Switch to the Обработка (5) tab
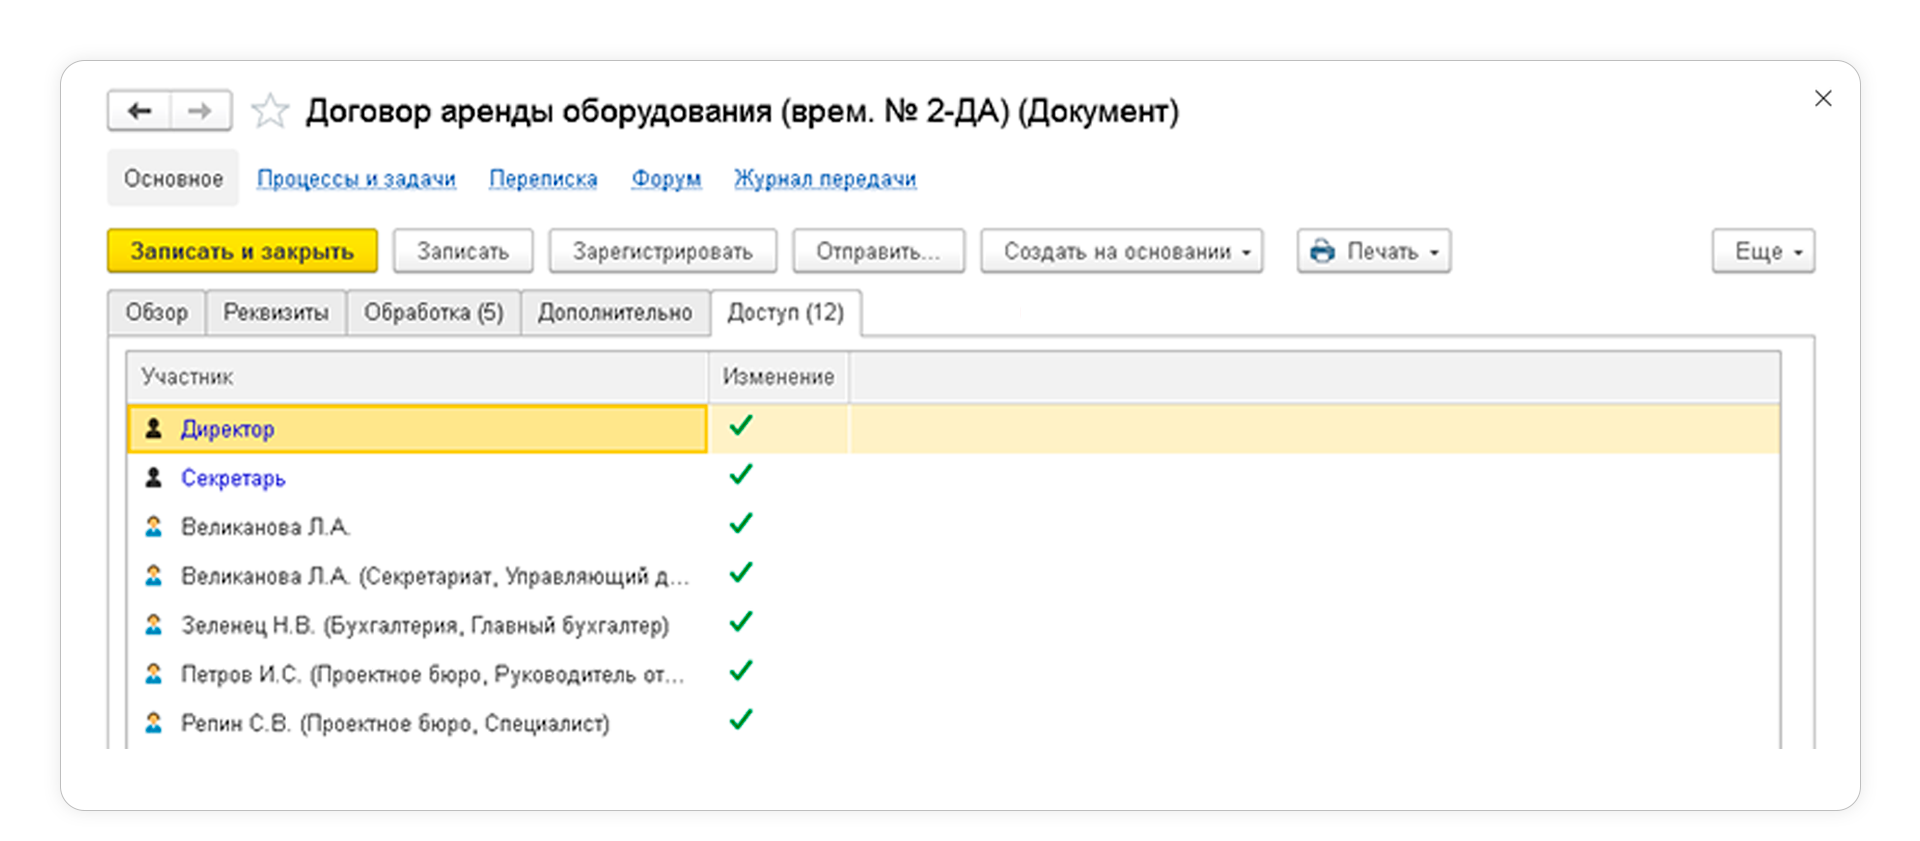1920x841 pixels. [433, 313]
